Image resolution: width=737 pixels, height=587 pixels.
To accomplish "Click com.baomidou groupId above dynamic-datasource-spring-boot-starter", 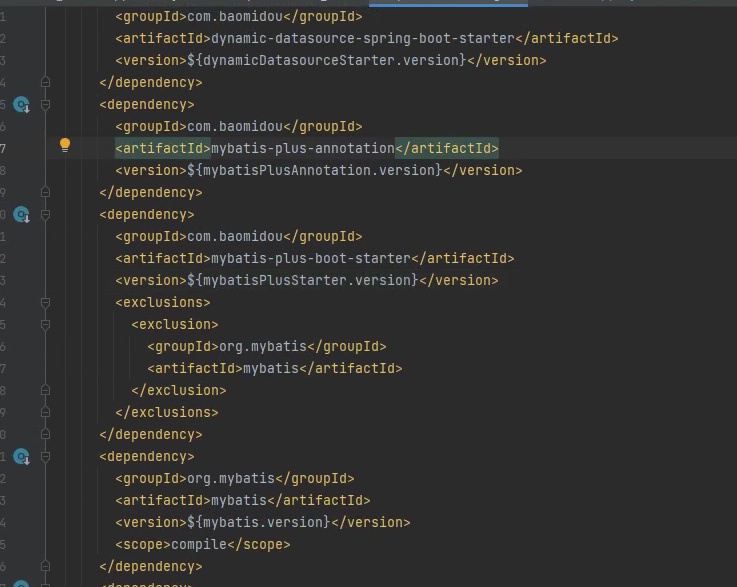I will pyautogui.click(x=235, y=16).
